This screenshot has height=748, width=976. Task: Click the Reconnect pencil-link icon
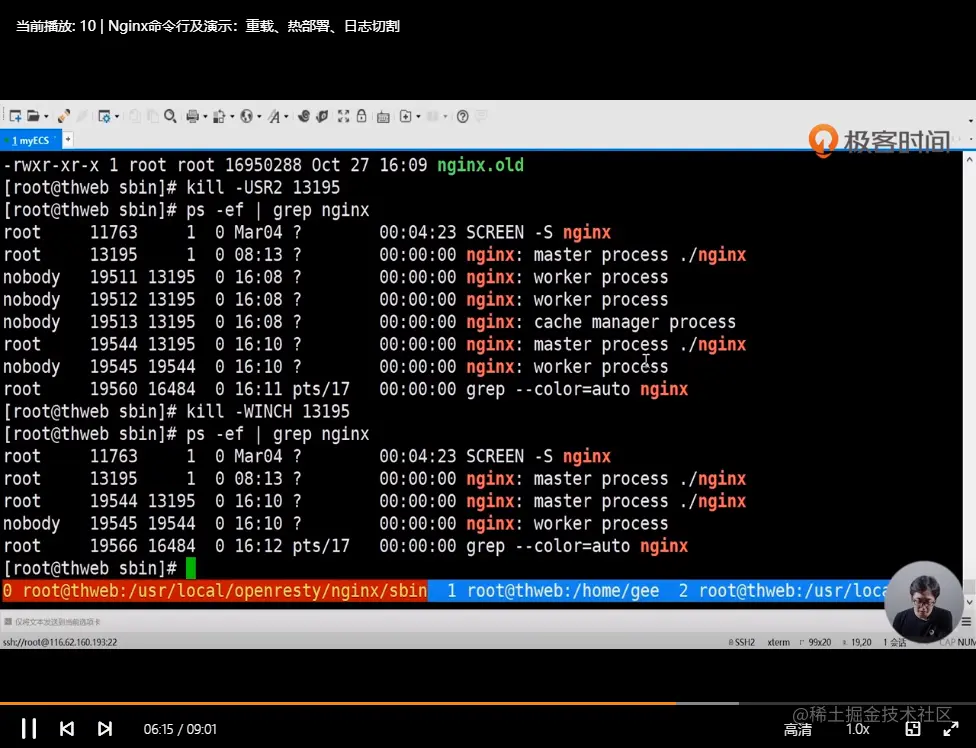click(x=63, y=116)
